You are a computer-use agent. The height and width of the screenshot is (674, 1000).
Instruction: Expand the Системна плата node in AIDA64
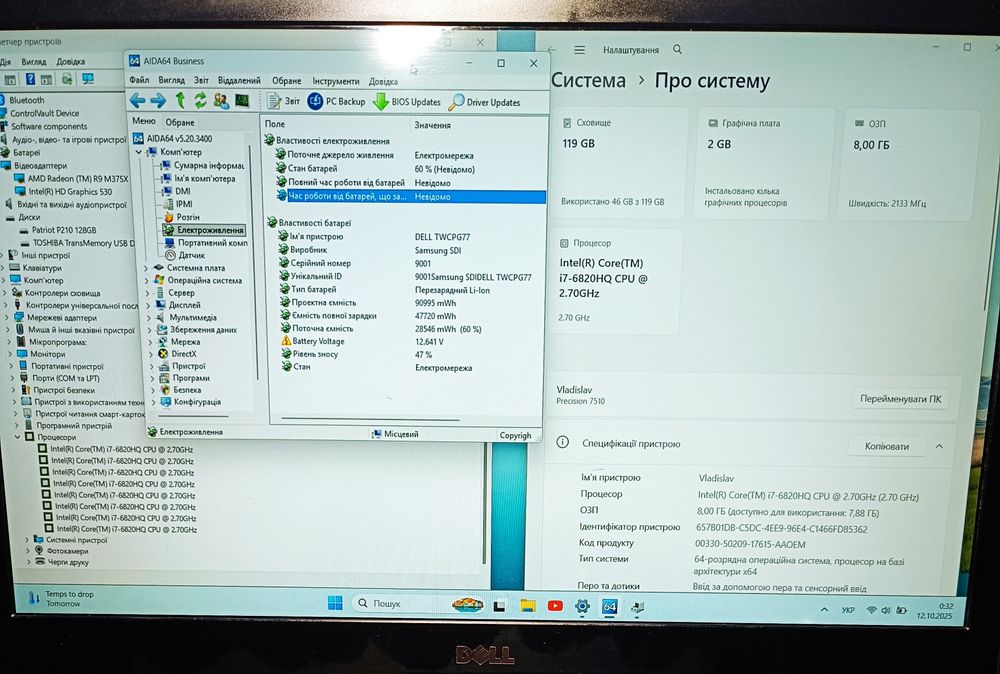coord(146,268)
